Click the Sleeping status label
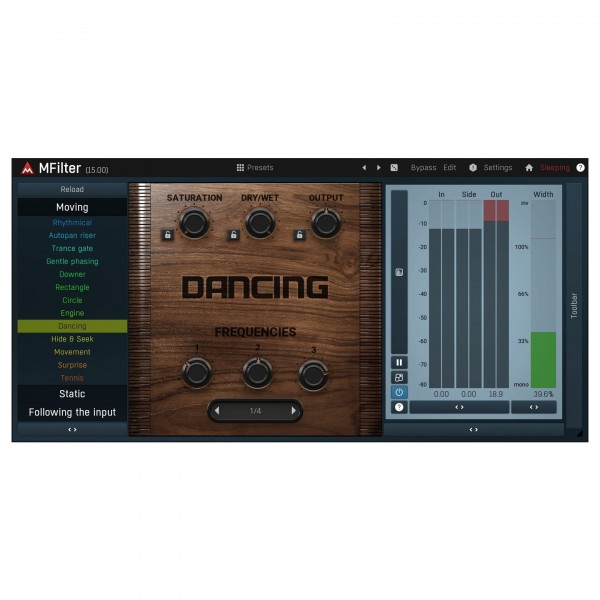Viewport: 600px width, 600px height. [x=554, y=168]
